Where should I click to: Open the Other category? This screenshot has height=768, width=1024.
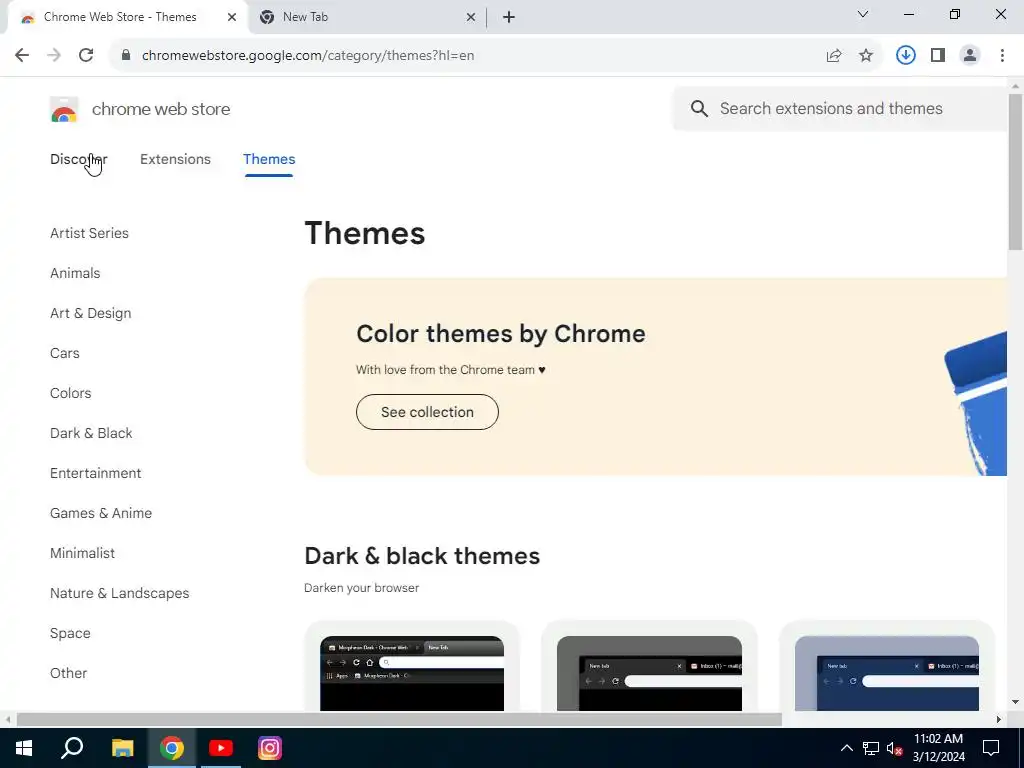click(x=69, y=673)
